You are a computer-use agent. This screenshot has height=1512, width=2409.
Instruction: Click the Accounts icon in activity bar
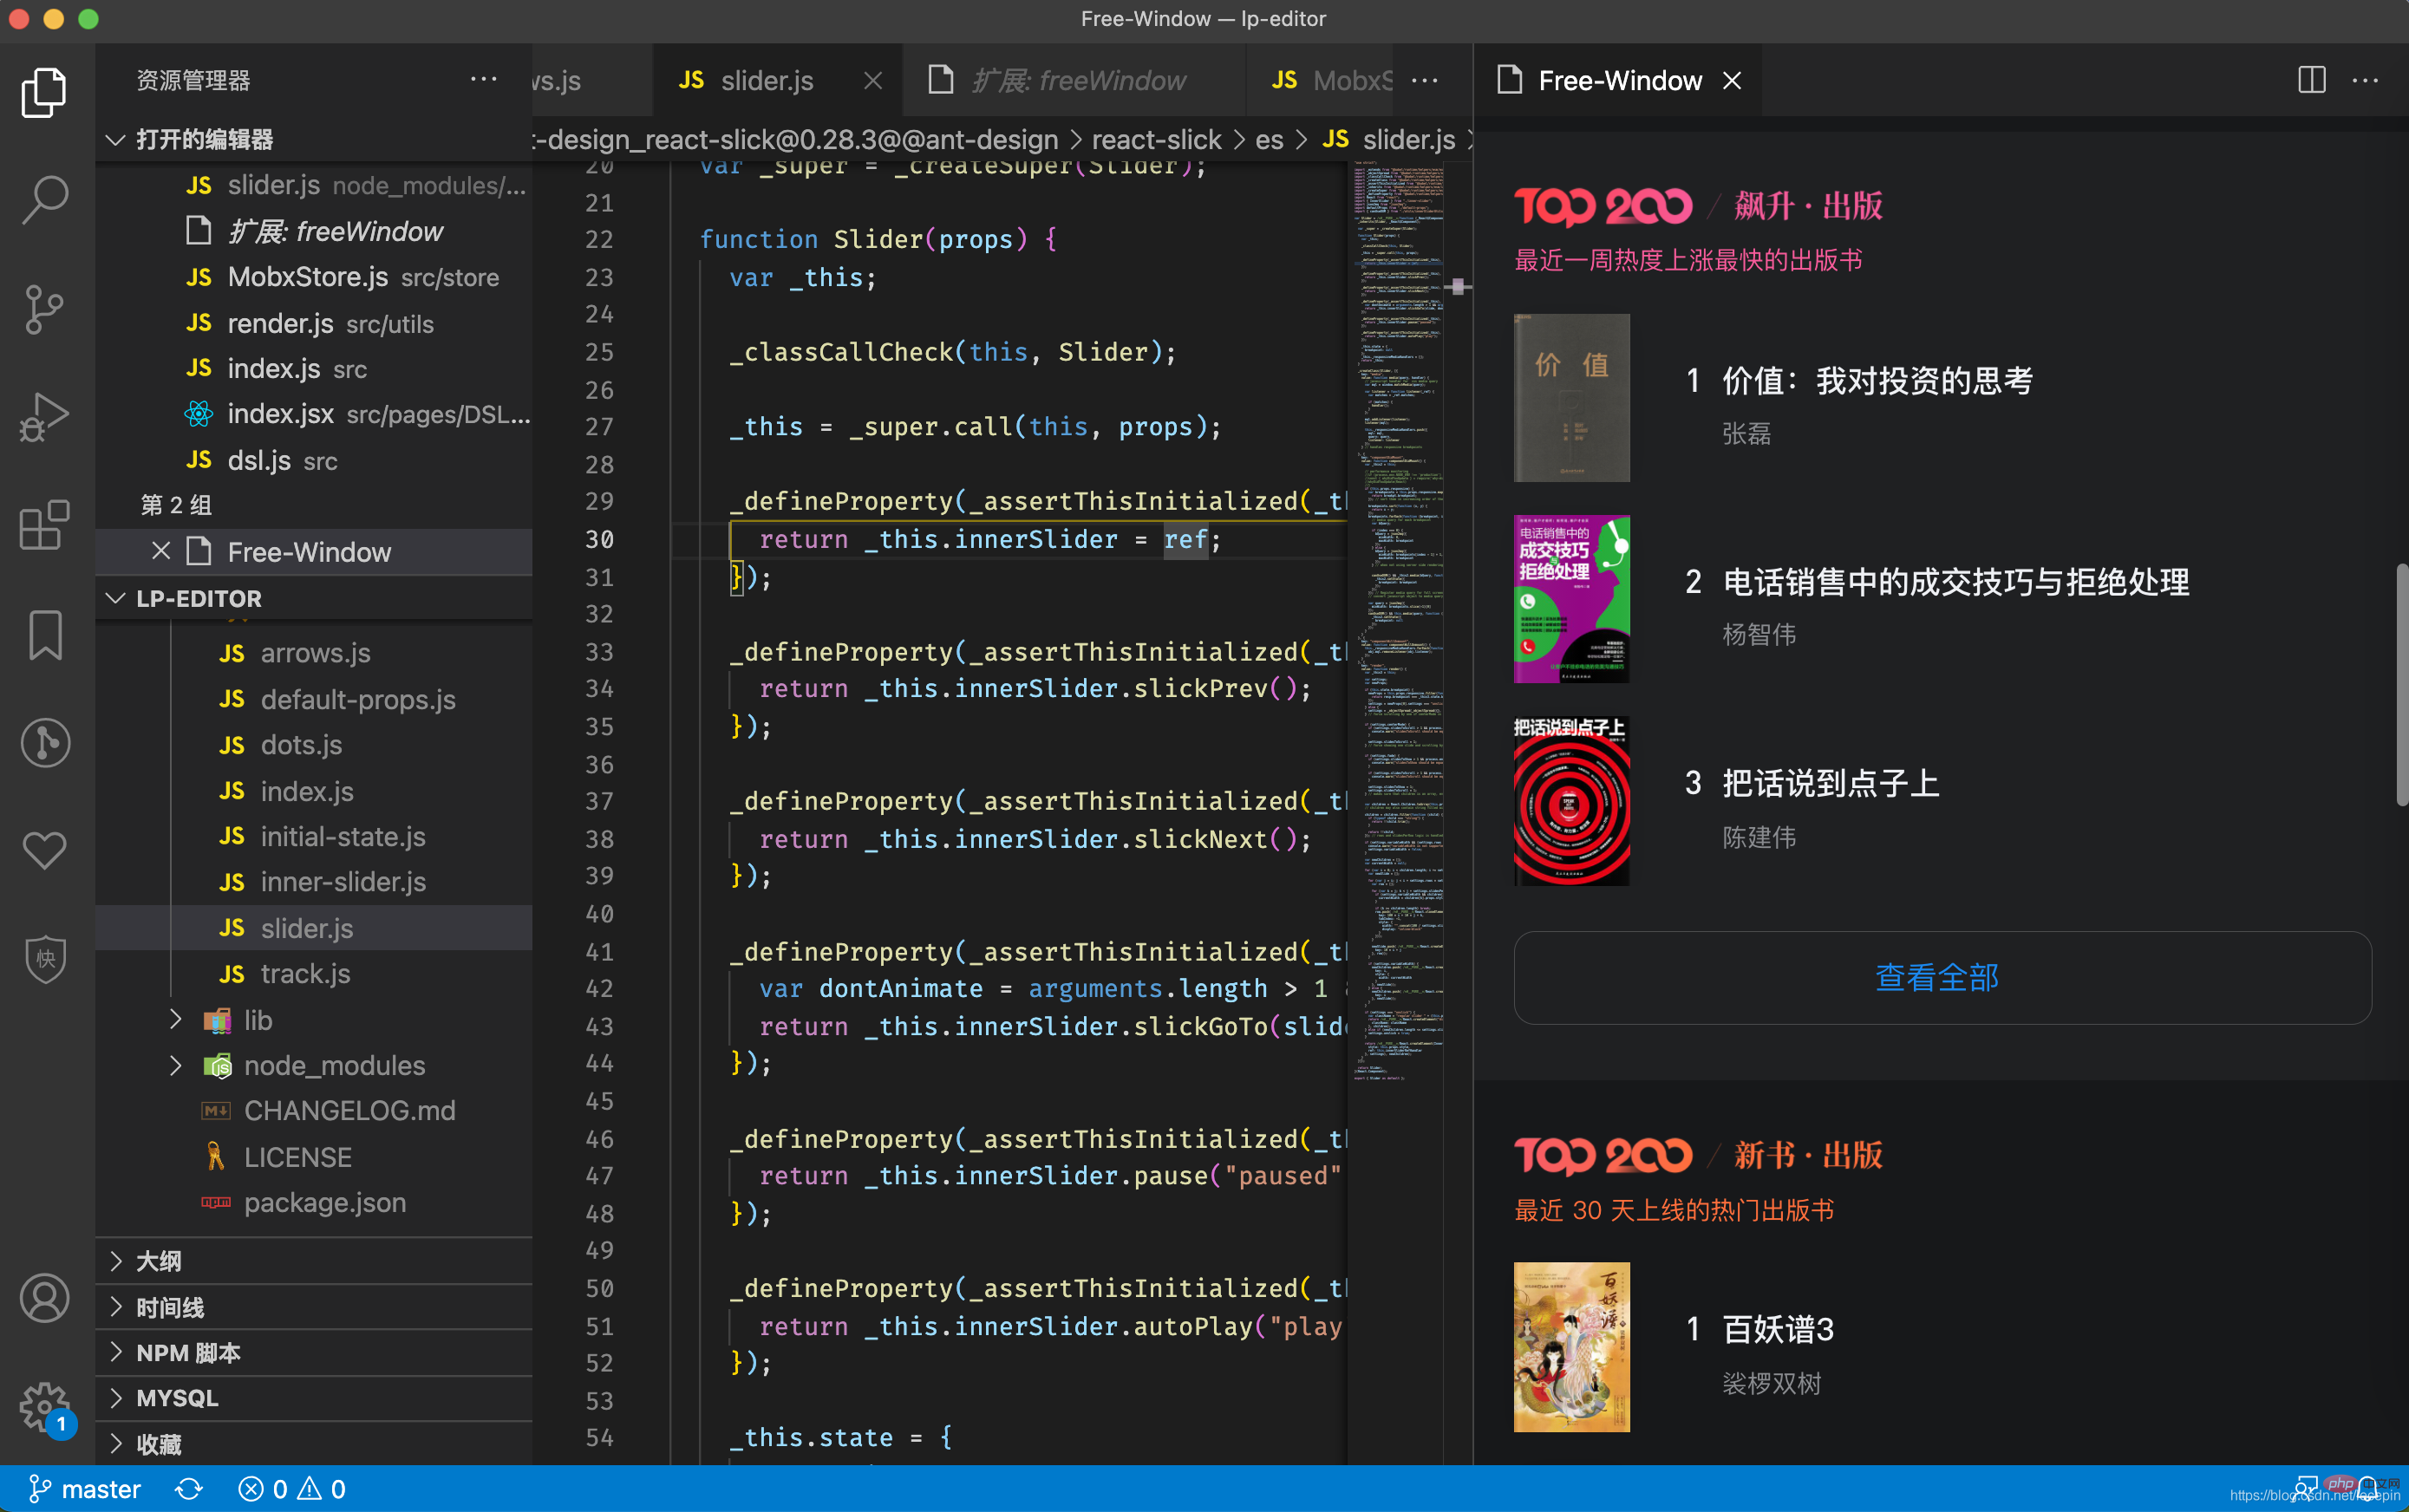44,1298
